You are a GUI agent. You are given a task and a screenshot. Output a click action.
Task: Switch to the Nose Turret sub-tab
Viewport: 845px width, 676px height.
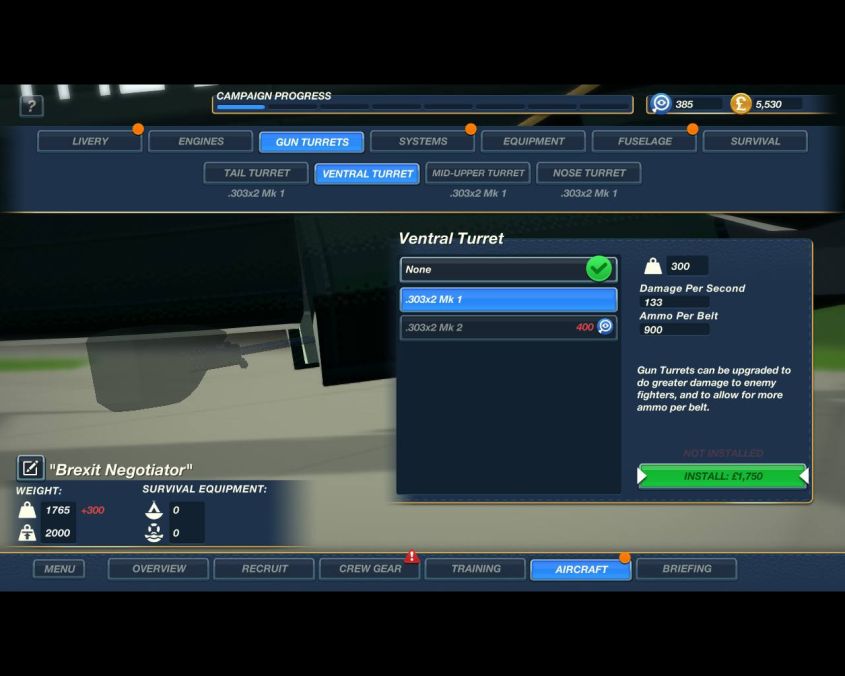click(x=589, y=173)
